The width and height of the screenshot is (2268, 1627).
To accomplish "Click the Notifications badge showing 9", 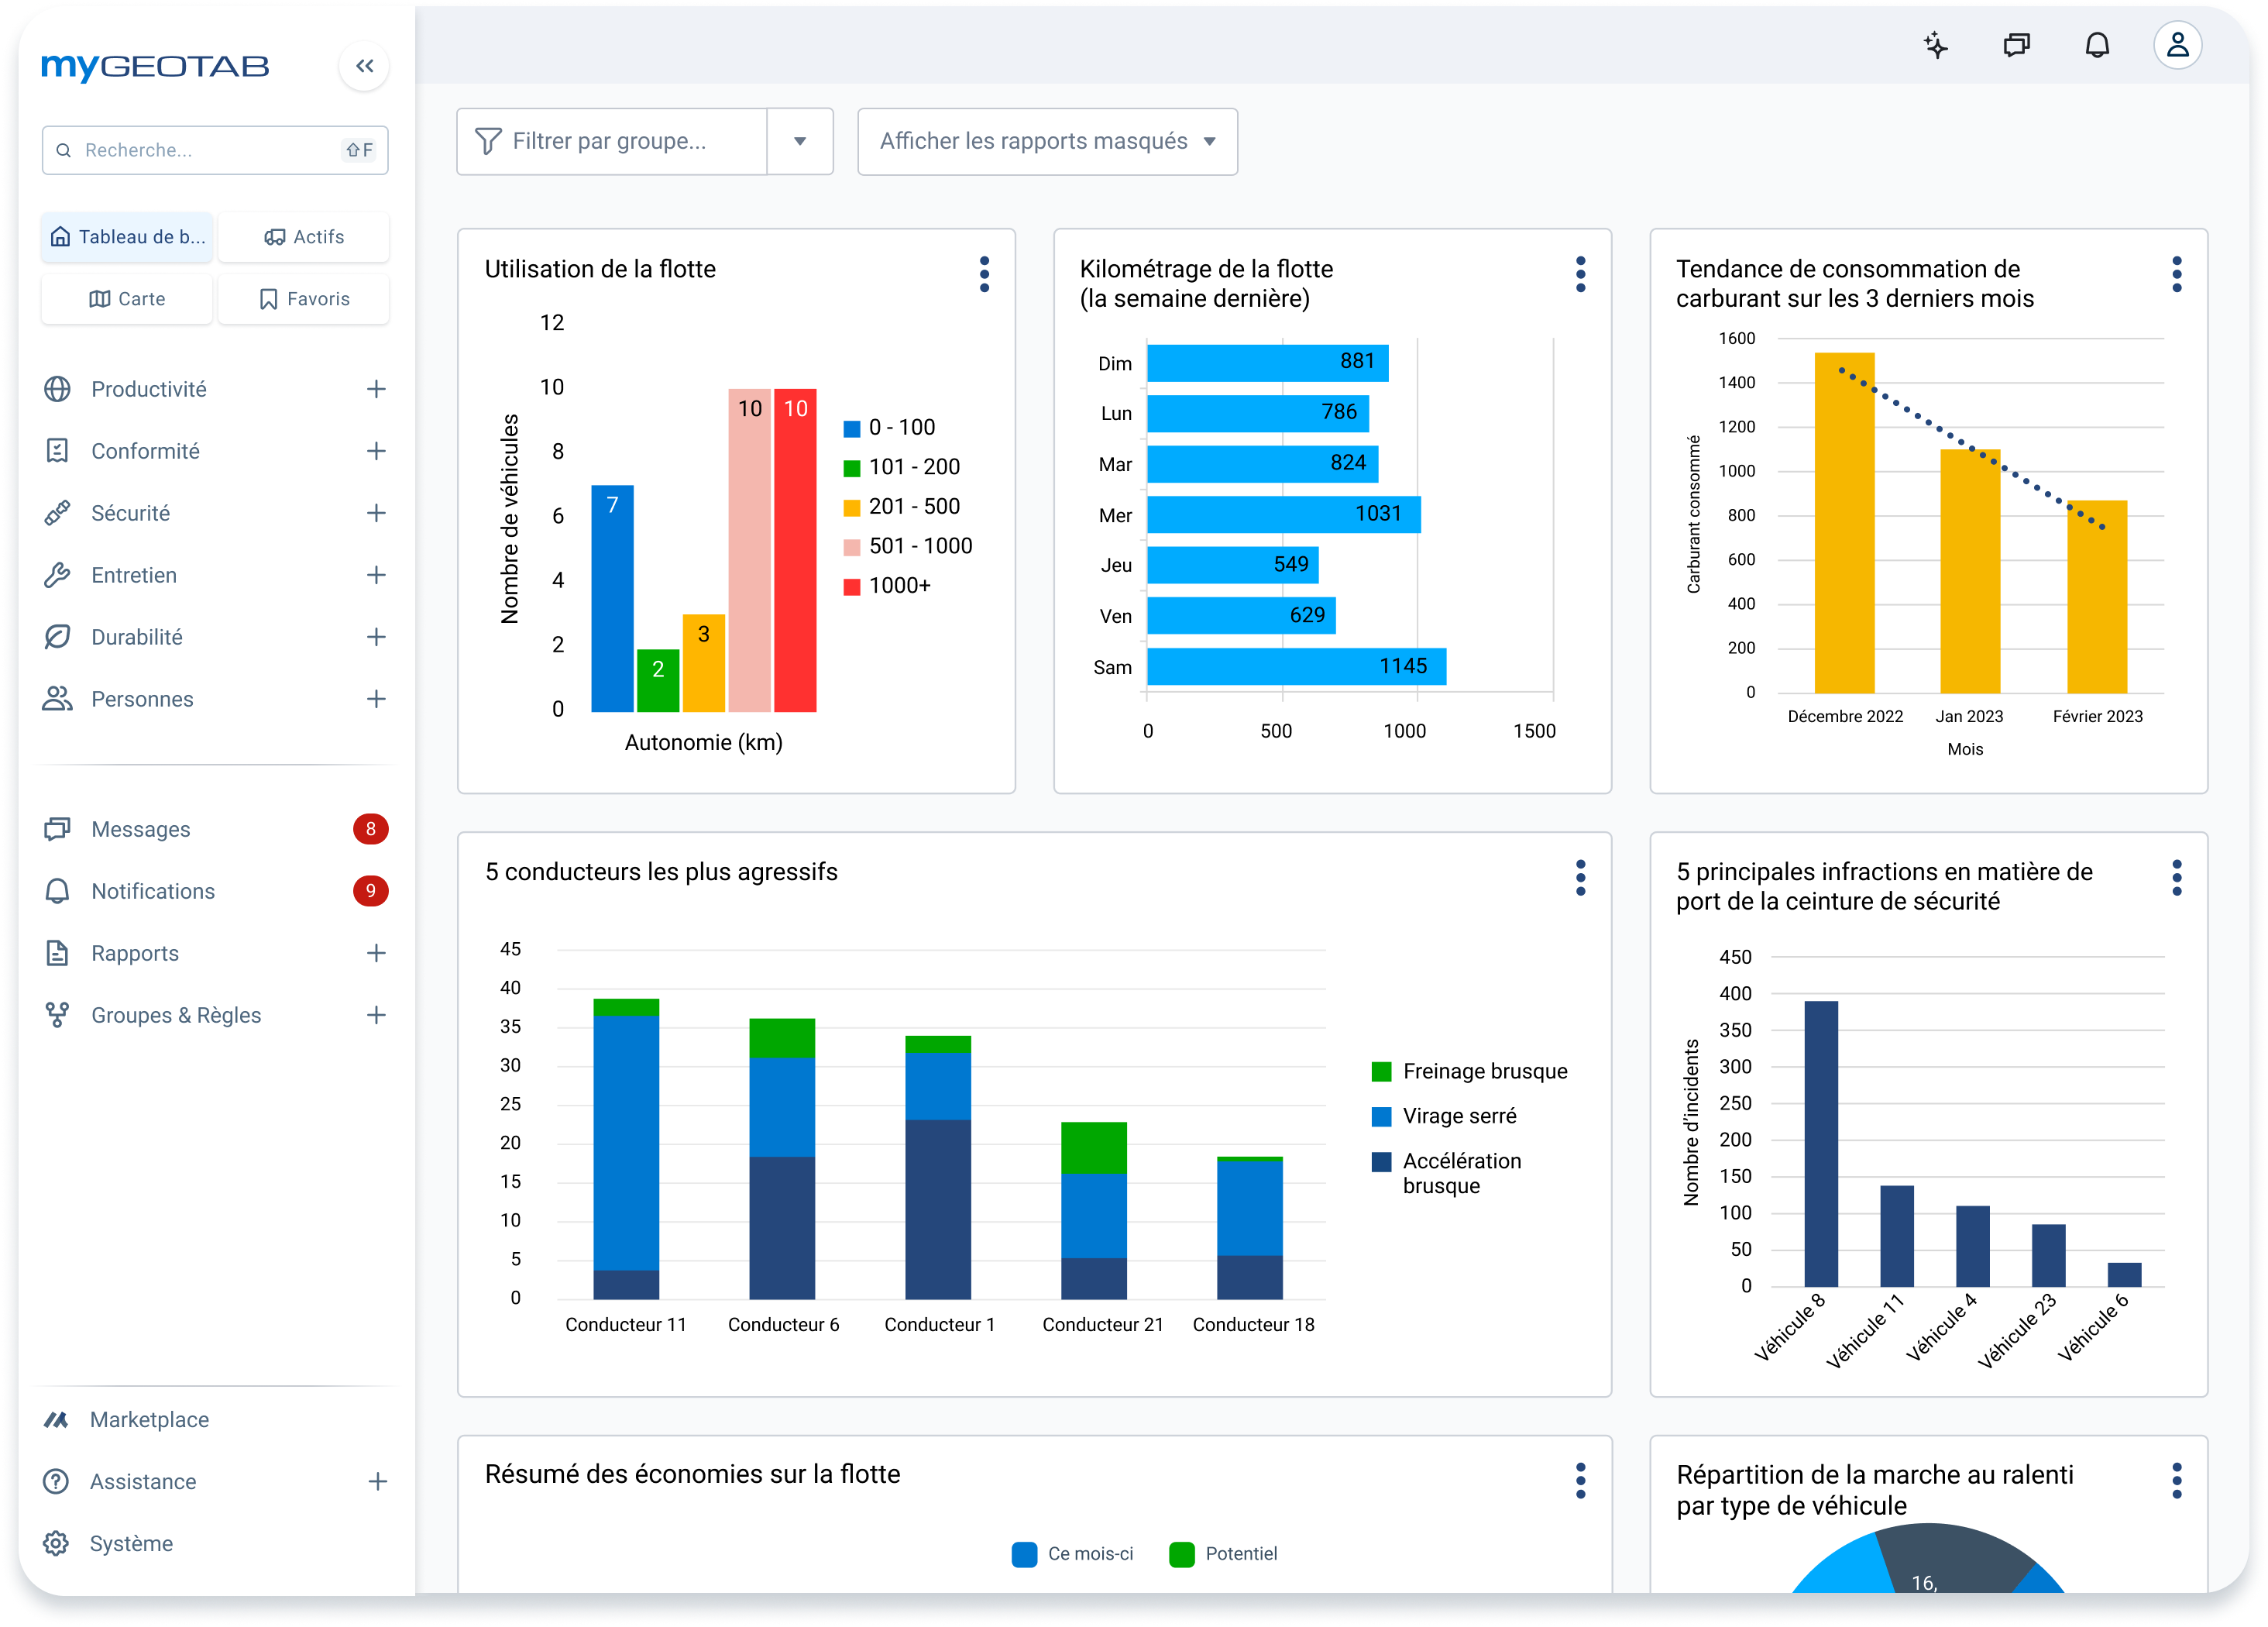I will tap(371, 891).
